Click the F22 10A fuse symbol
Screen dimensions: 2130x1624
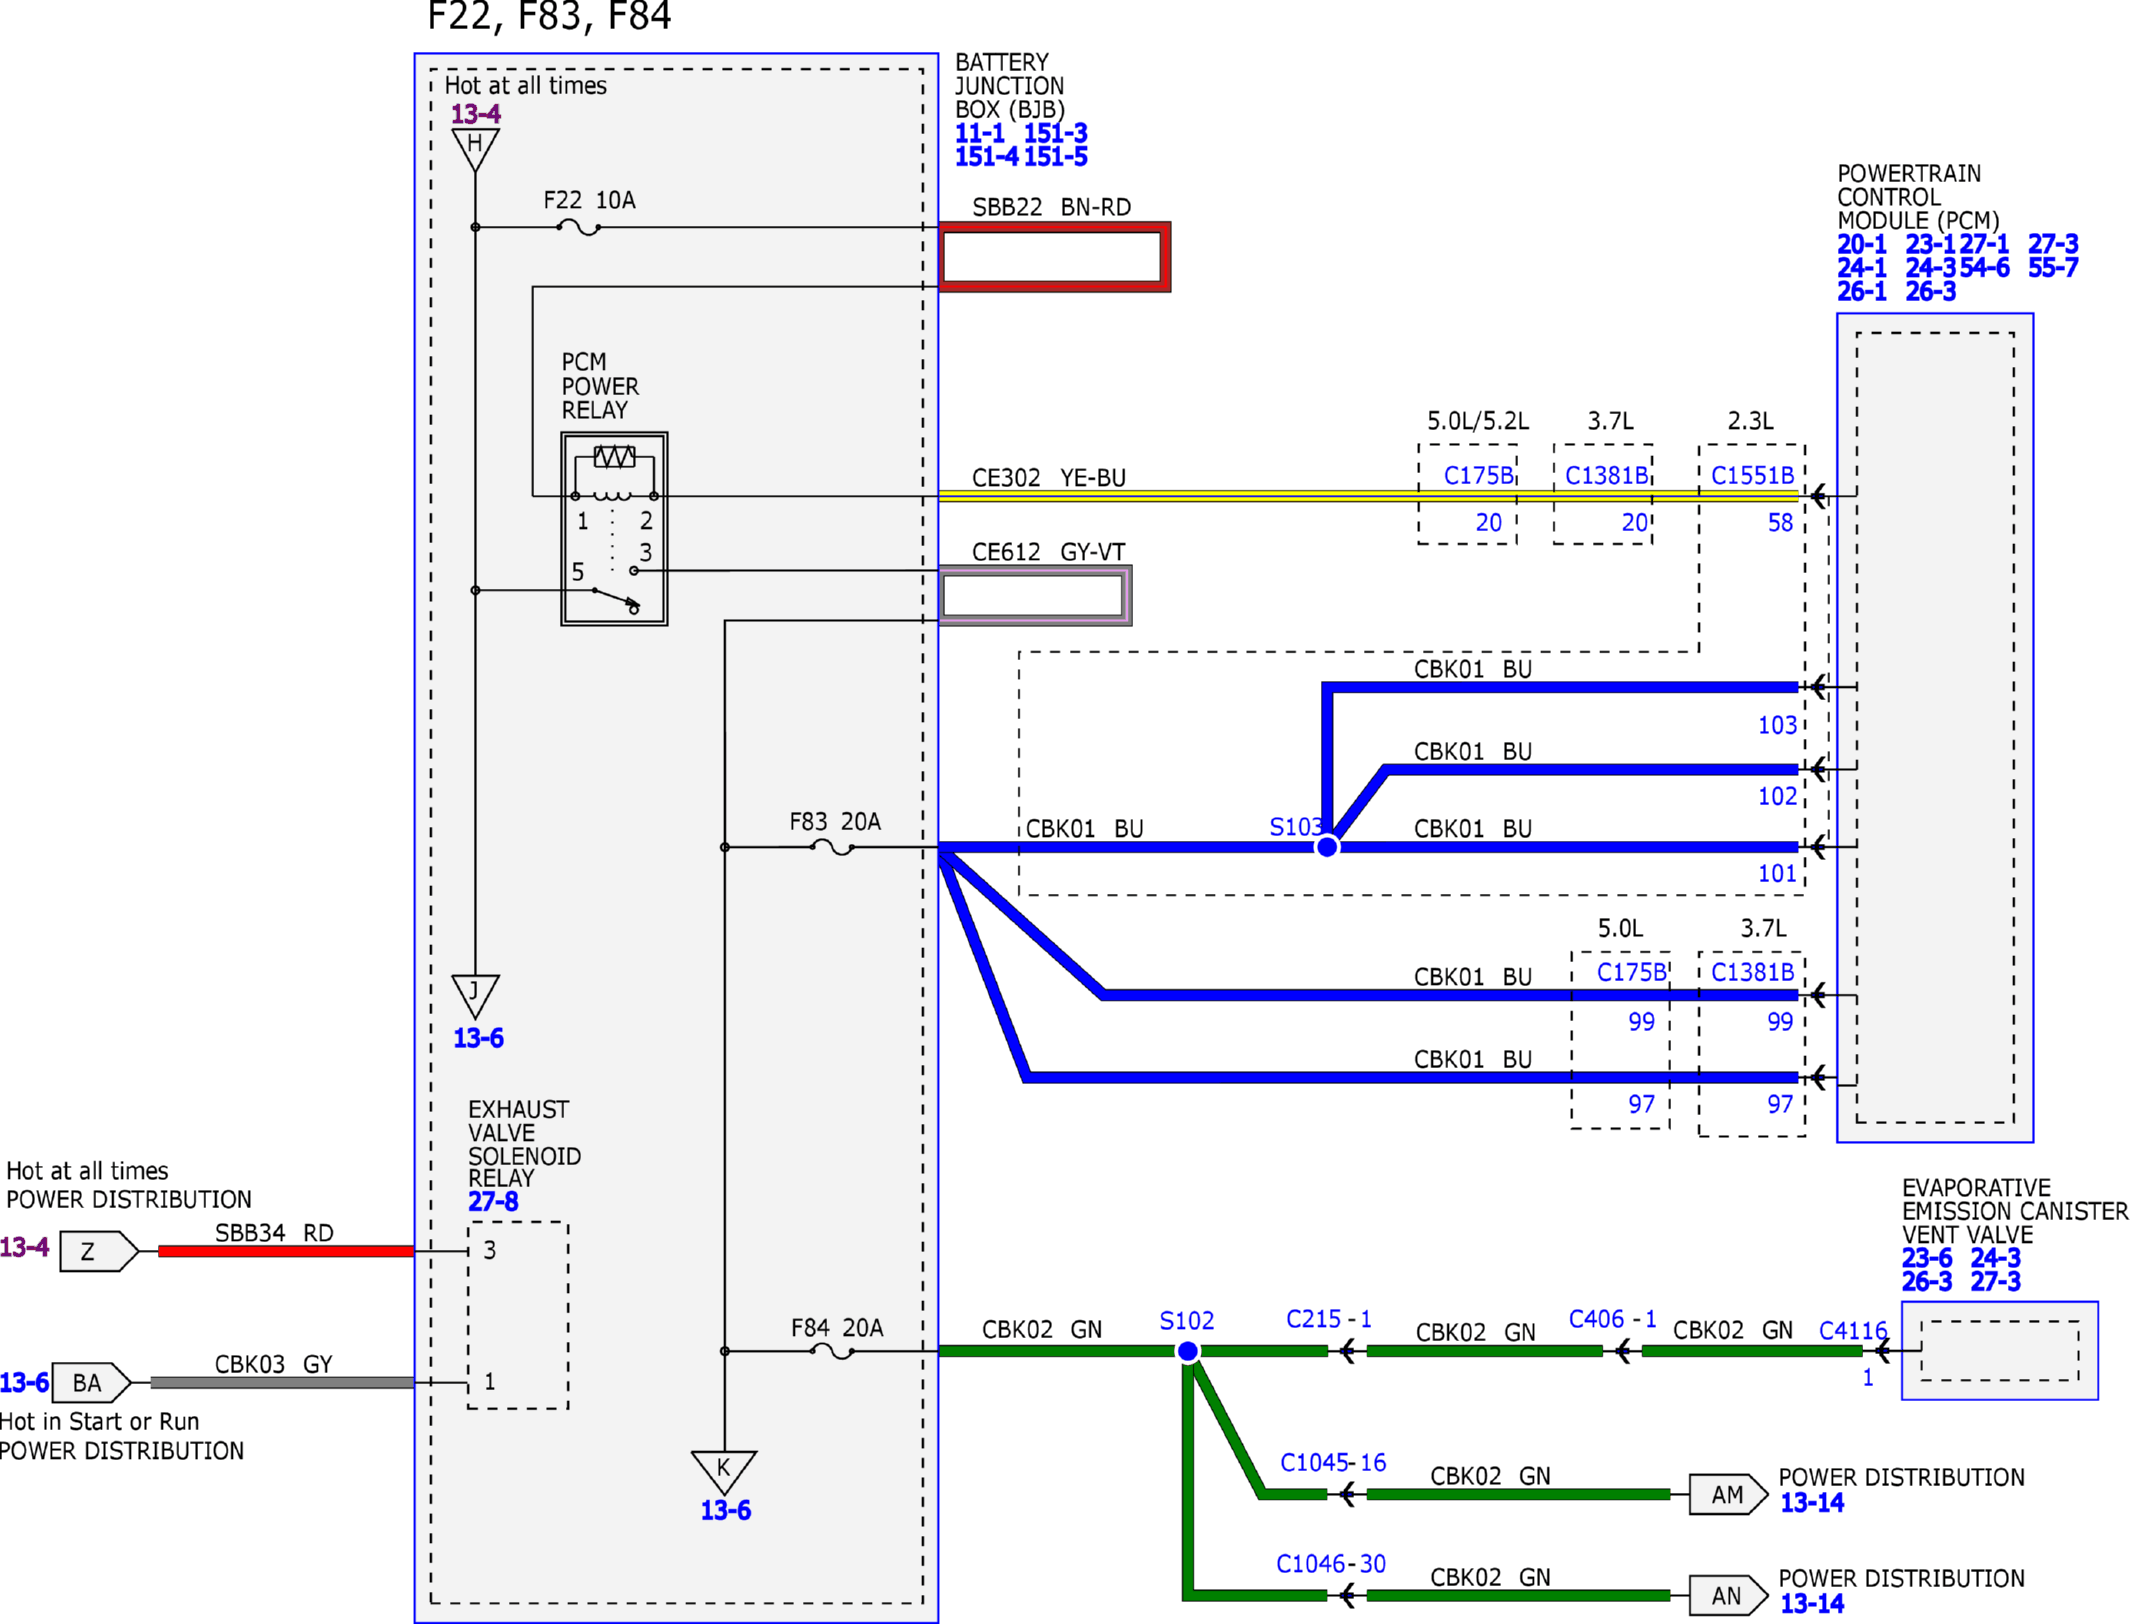coord(579,227)
